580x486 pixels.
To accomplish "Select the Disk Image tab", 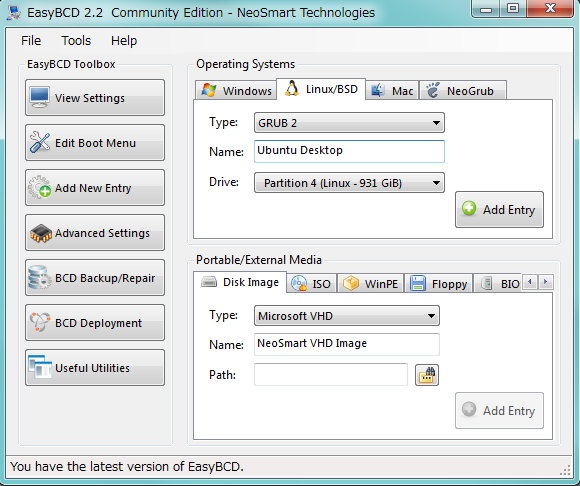I will click(x=240, y=282).
